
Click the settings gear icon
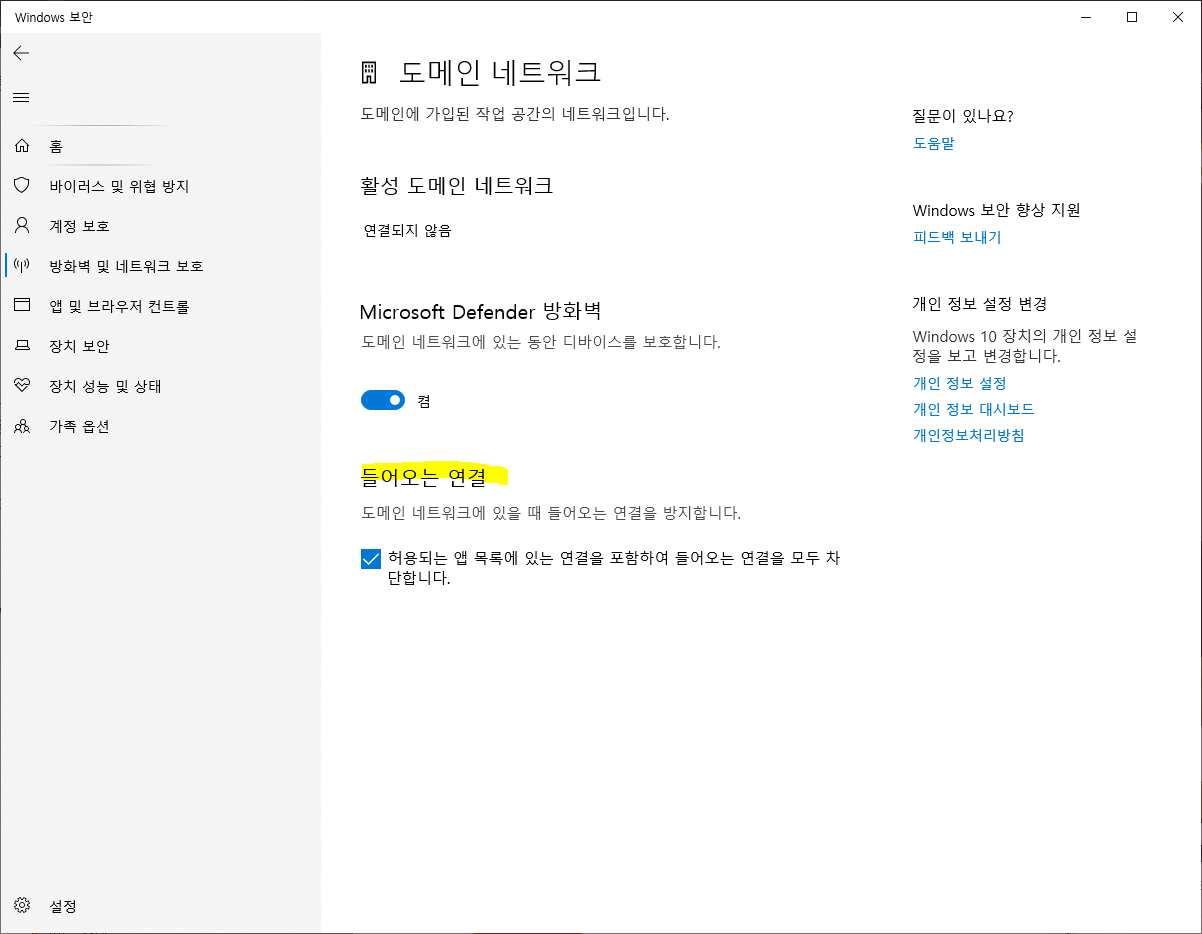pyautogui.click(x=22, y=906)
